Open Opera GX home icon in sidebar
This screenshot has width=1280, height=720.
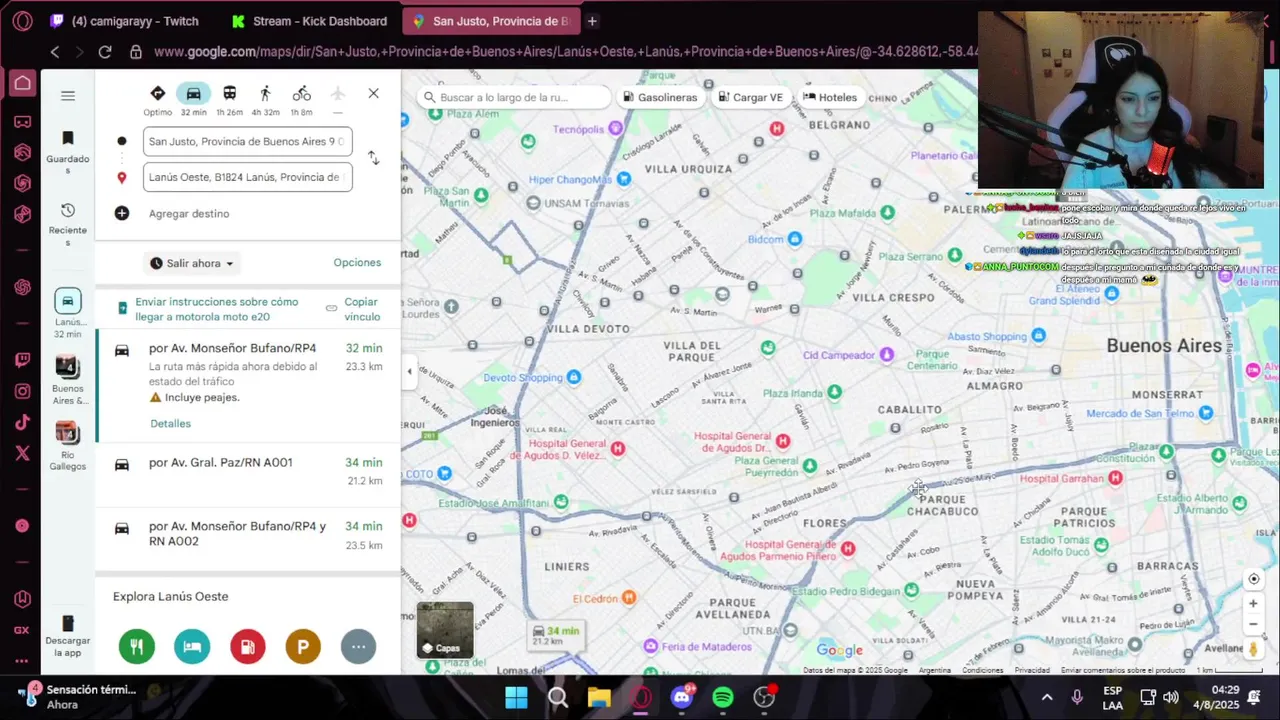[x=22, y=83]
